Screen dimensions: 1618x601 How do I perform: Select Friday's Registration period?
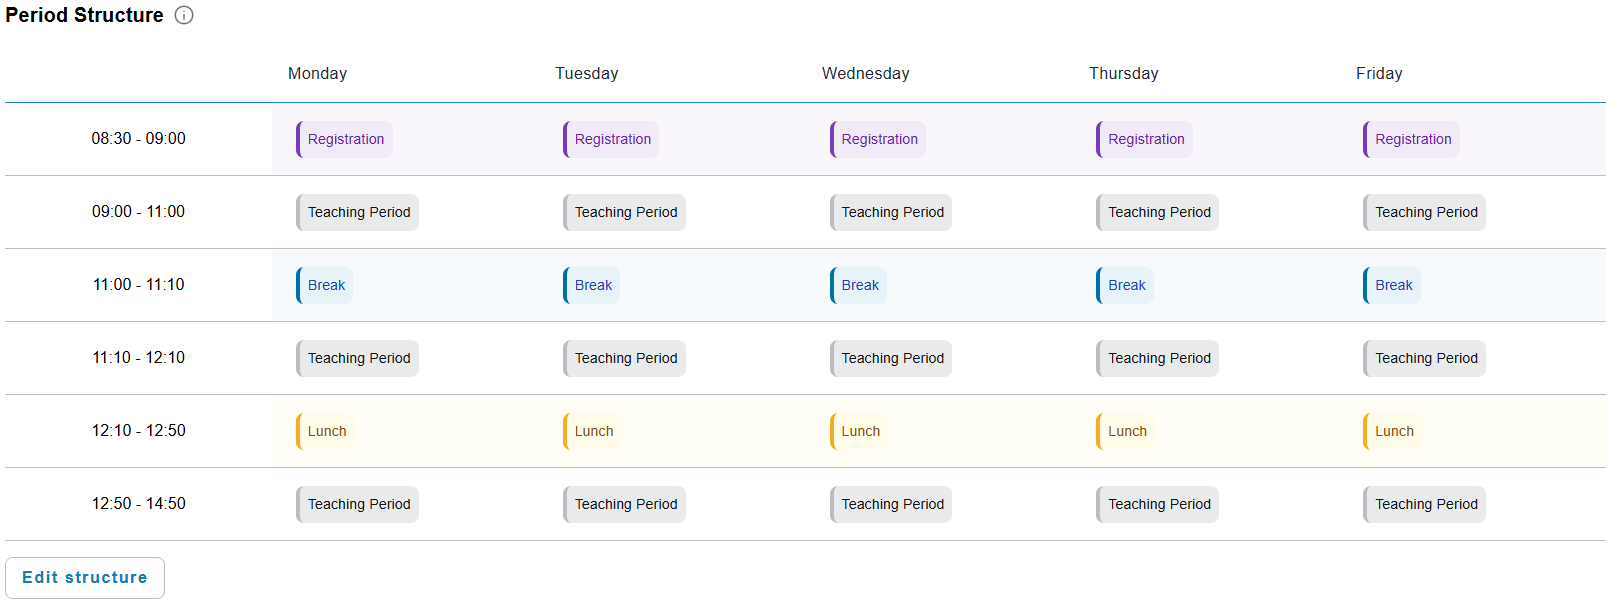[x=1411, y=139]
